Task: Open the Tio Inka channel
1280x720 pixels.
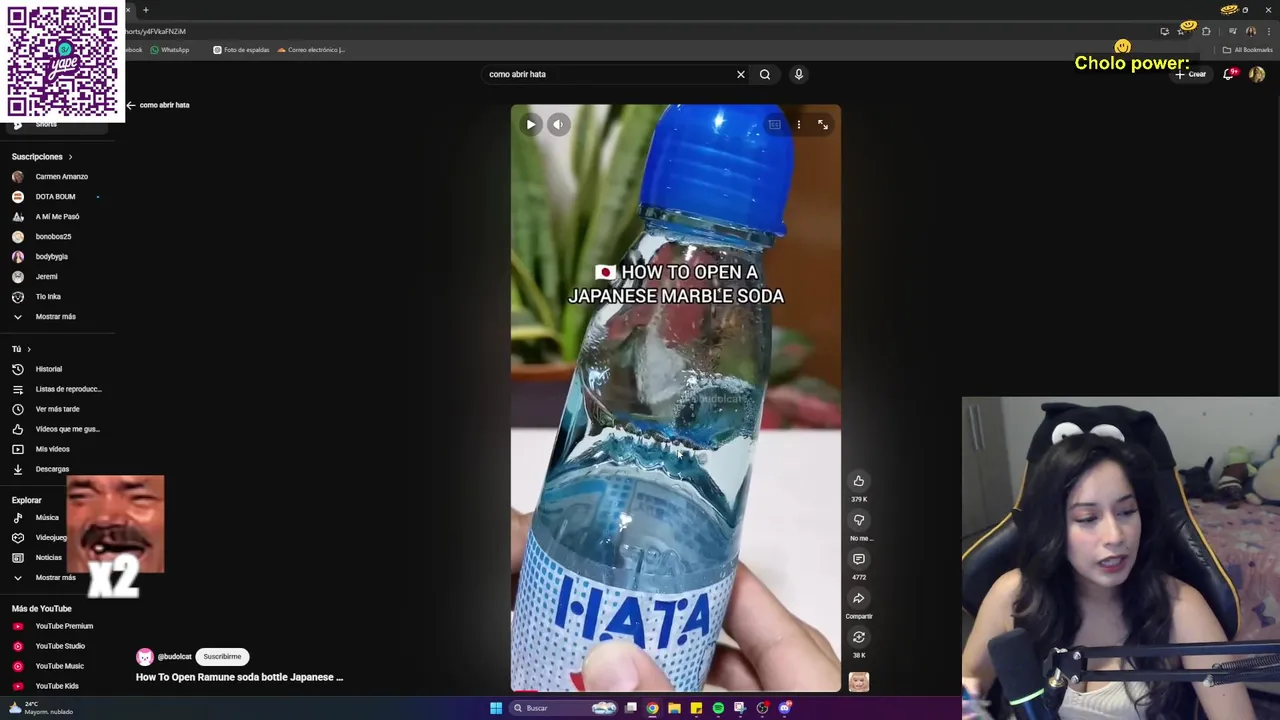Action: coord(50,297)
